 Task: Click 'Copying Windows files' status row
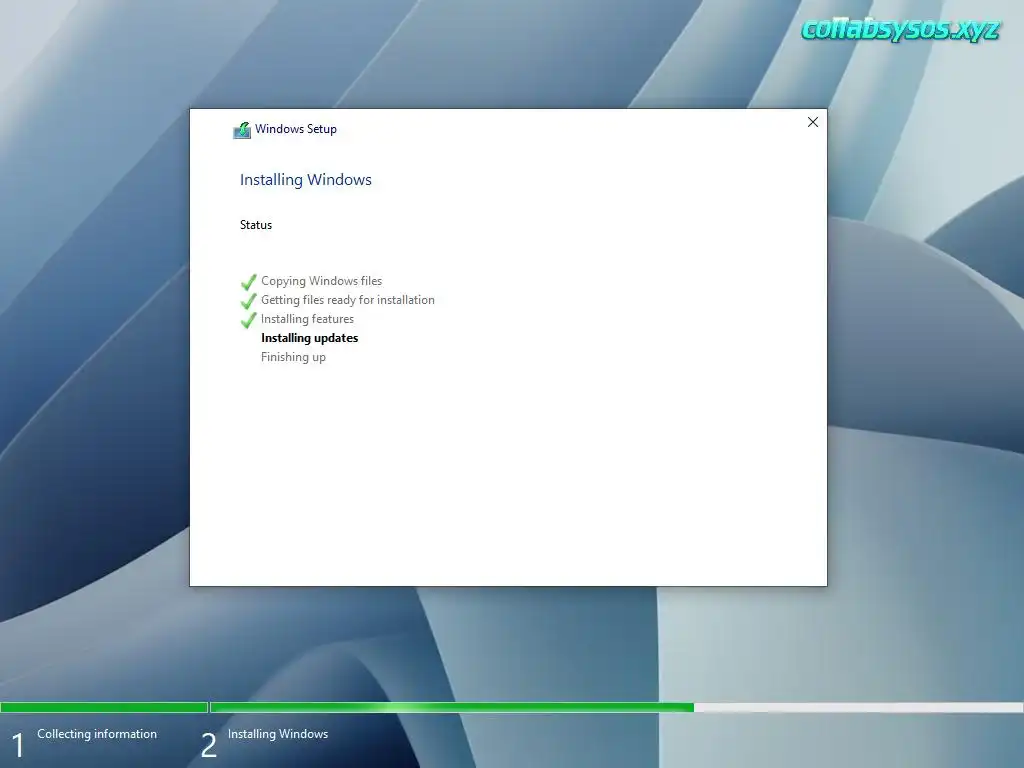321,281
